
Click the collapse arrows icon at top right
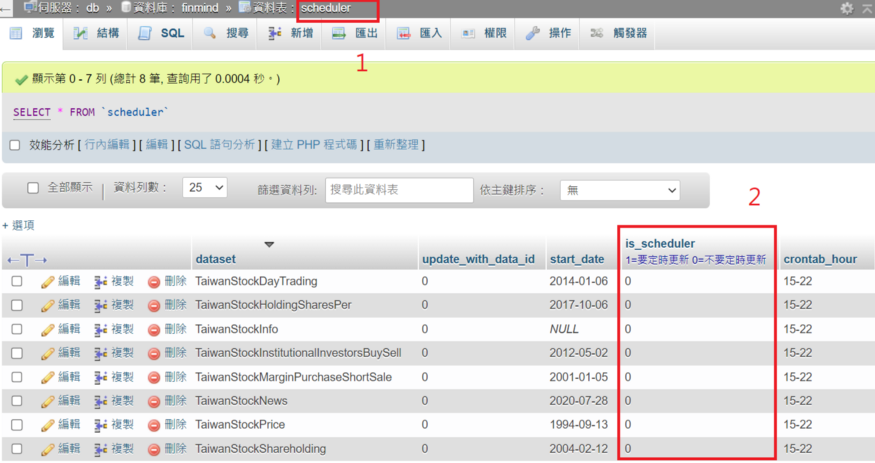[866, 8]
